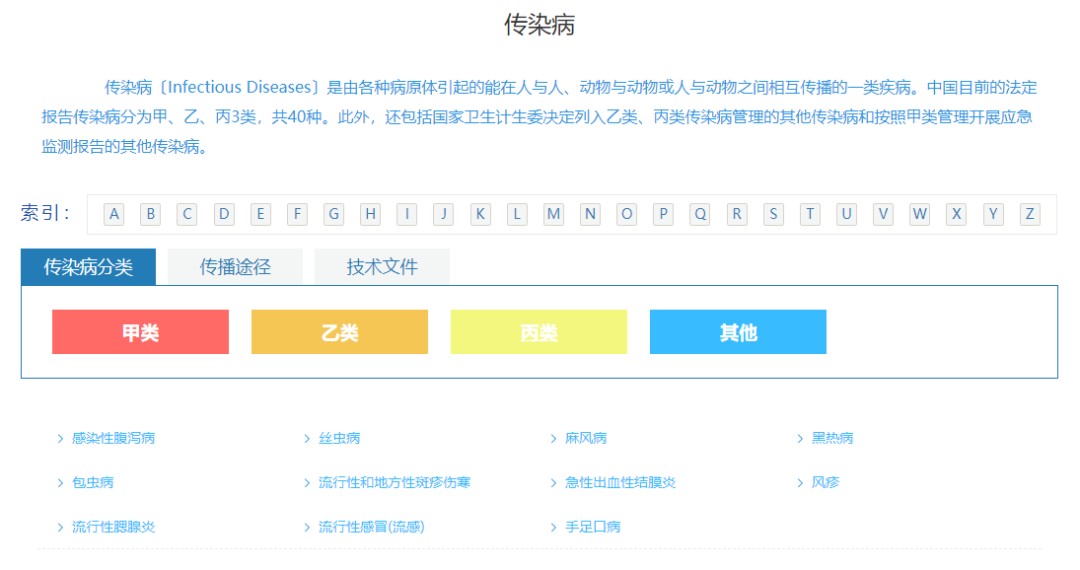Click chevron before 流行性腮腺炎

61,526
